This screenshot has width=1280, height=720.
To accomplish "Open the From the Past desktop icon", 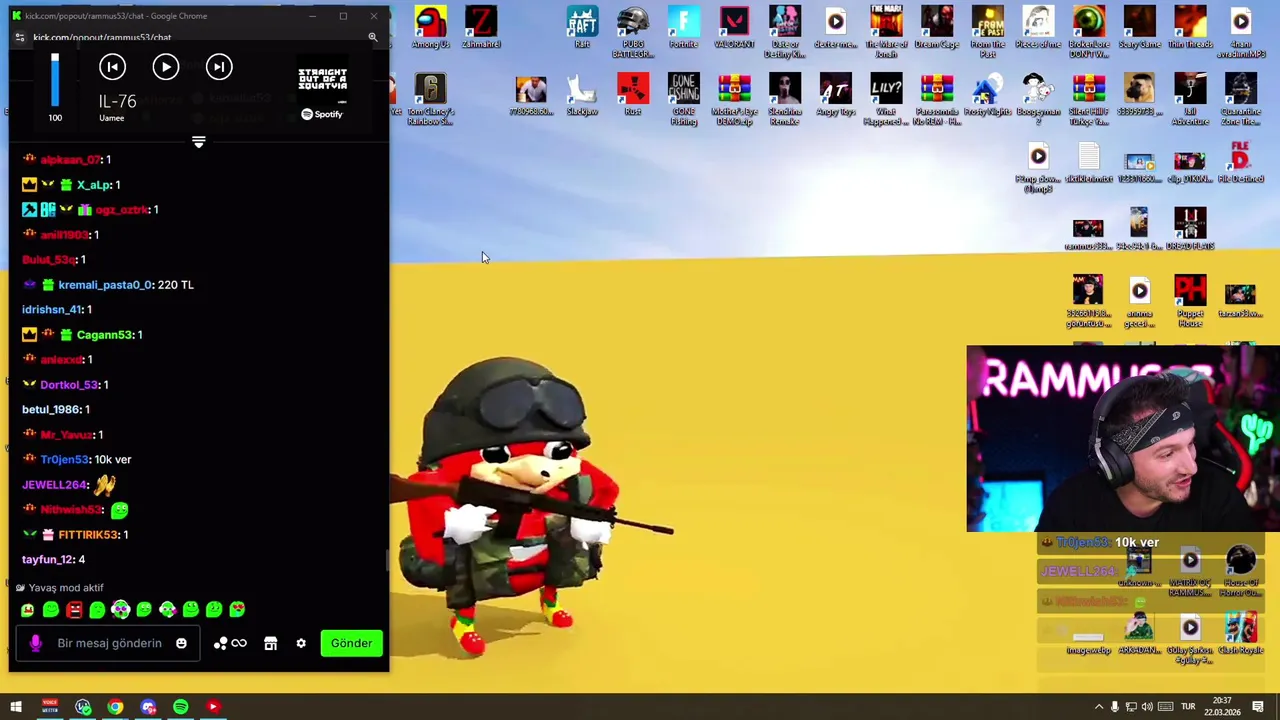I will [987, 31].
